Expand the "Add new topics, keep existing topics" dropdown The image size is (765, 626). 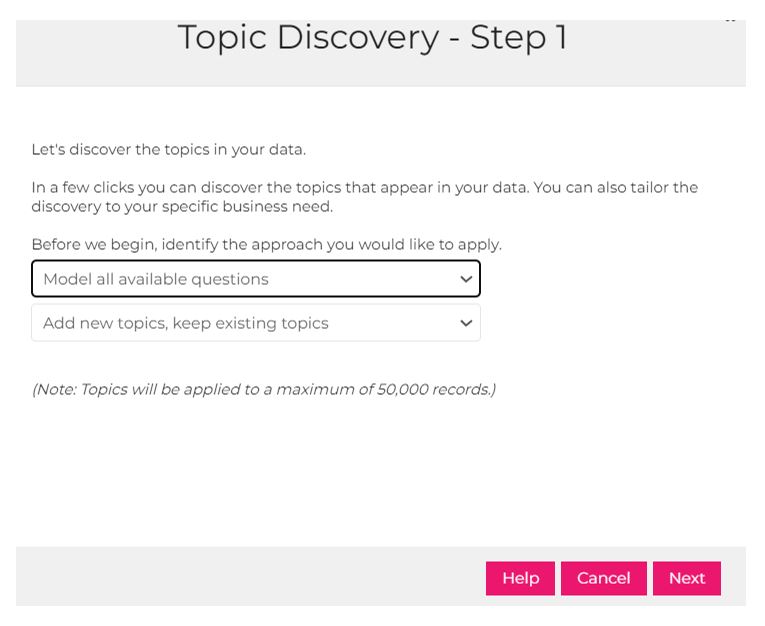255,323
